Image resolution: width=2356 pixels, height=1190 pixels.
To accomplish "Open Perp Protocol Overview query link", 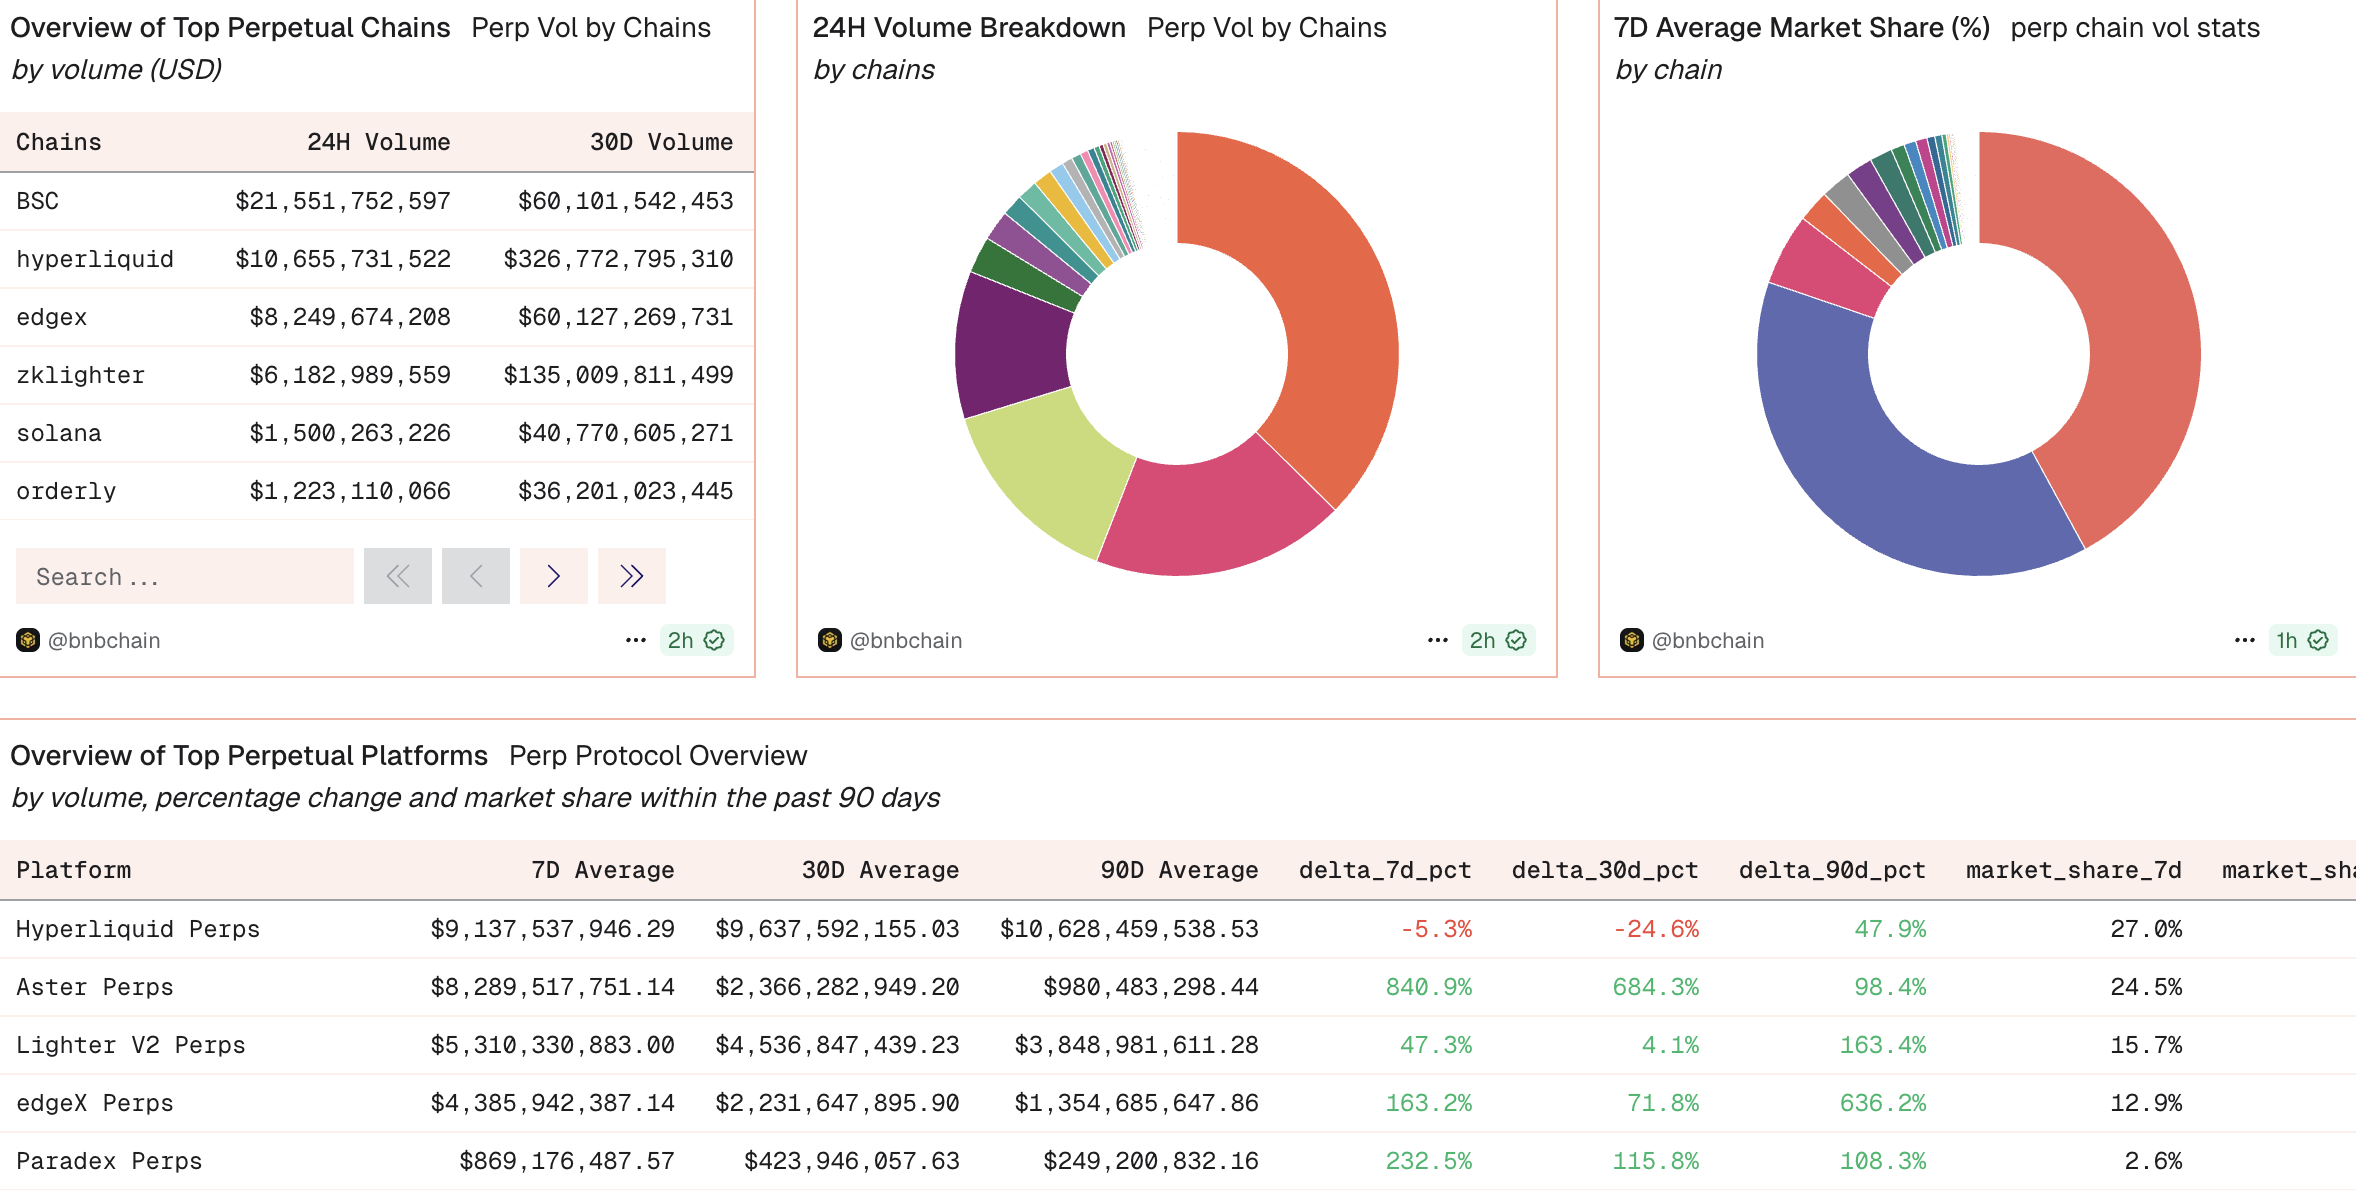I will click(657, 756).
